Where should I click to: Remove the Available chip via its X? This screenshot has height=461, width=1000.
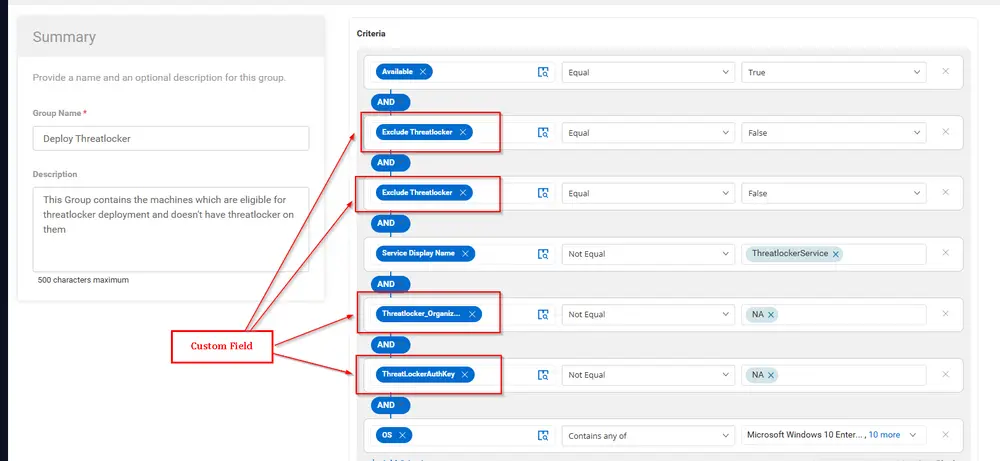(x=423, y=72)
